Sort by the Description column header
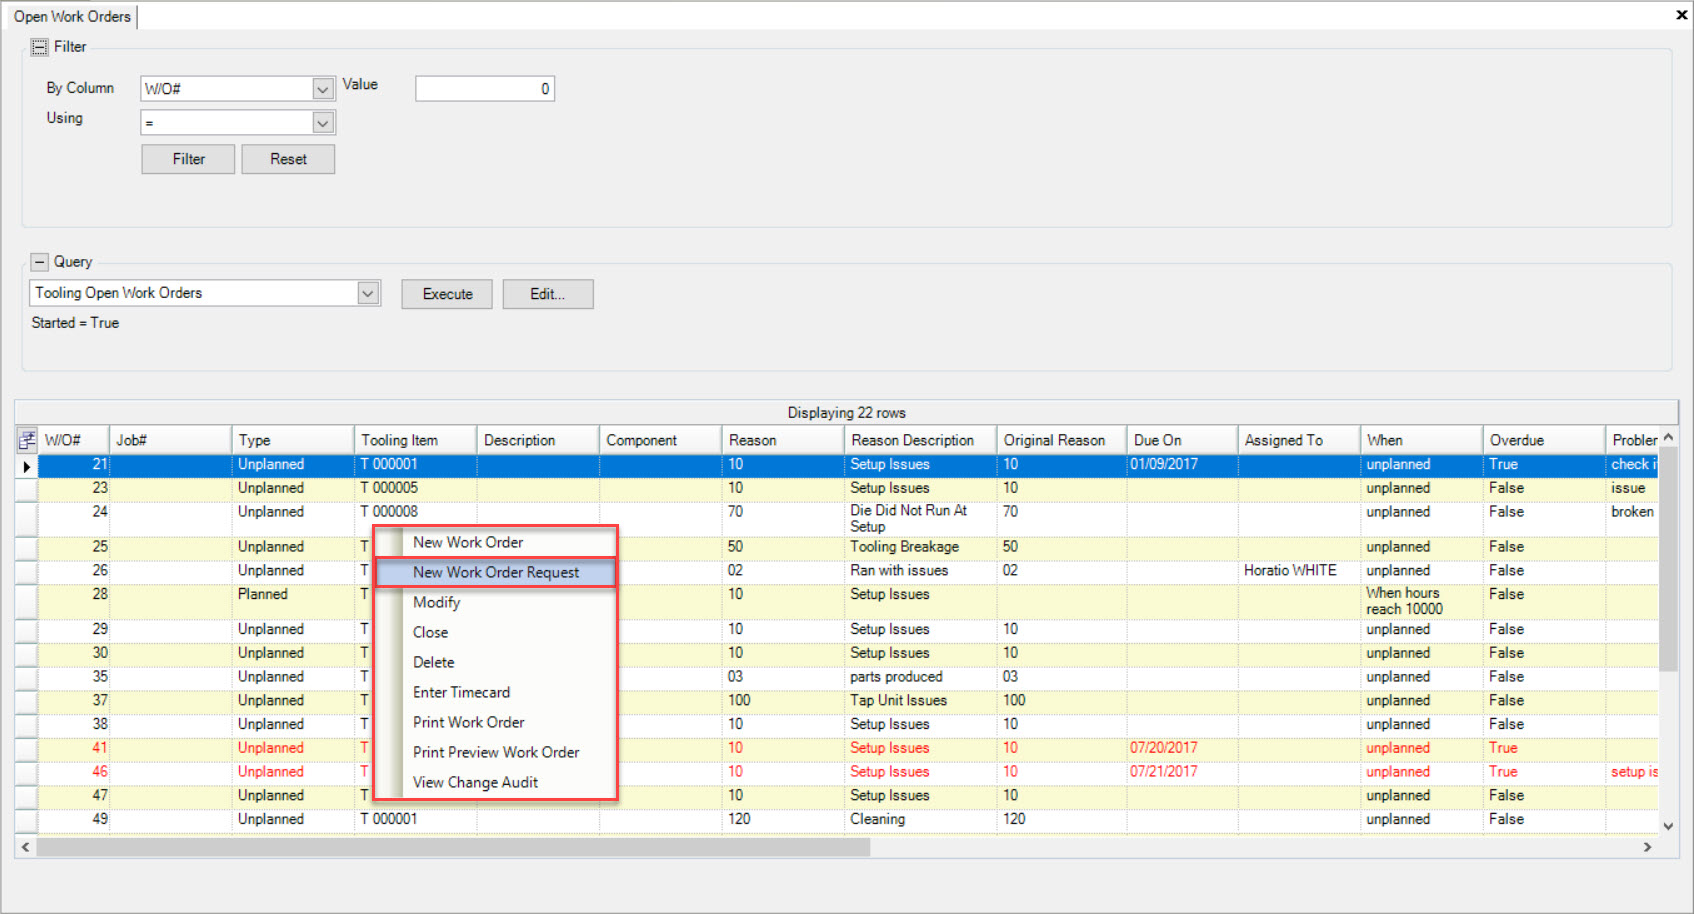This screenshot has height=914, width=1694. 538,440
